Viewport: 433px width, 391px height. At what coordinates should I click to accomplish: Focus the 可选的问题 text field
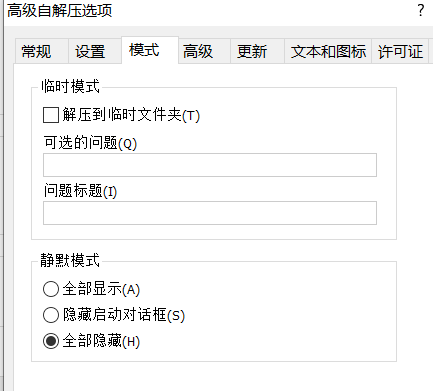click(210, 165)
